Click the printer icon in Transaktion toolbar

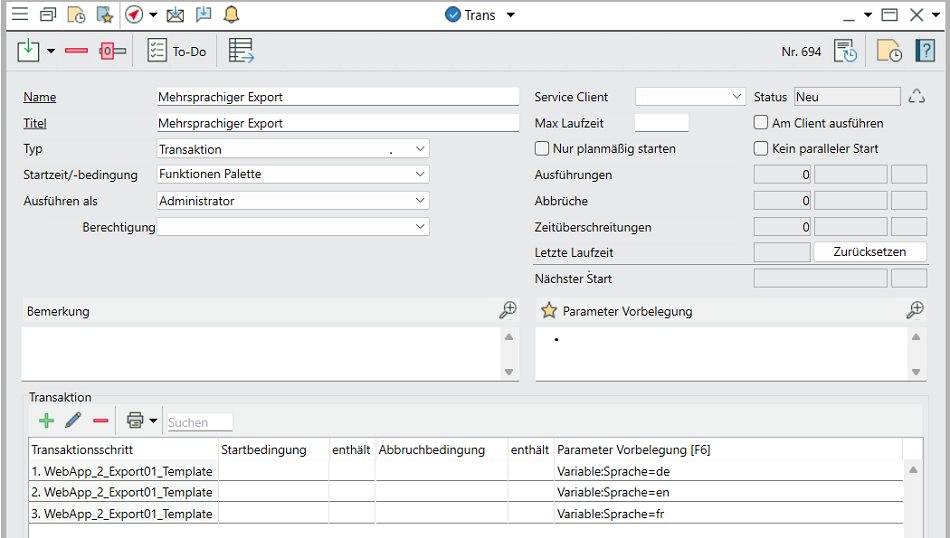[x=135, y=421]
